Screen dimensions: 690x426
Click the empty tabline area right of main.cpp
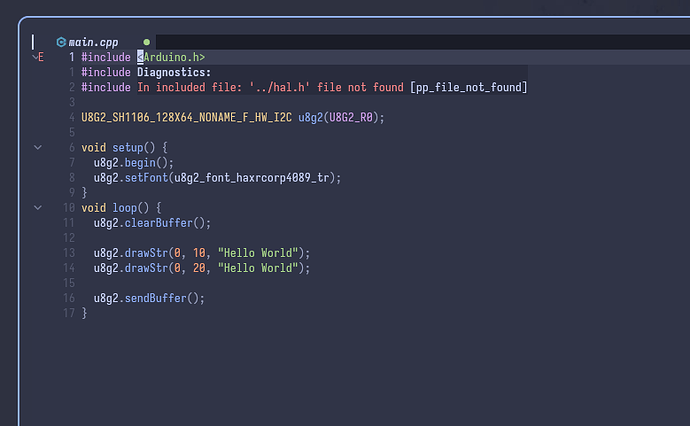(x=422, y=42)
